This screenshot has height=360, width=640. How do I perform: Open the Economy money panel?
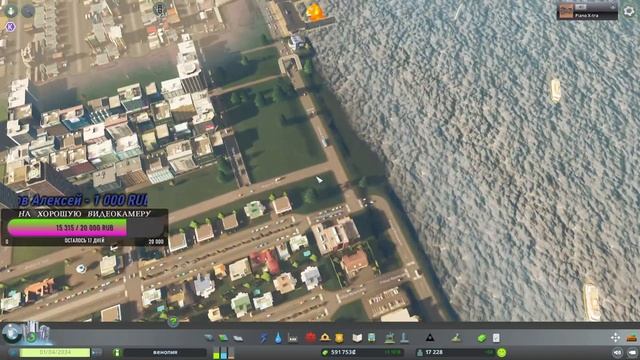pos(482,338)
